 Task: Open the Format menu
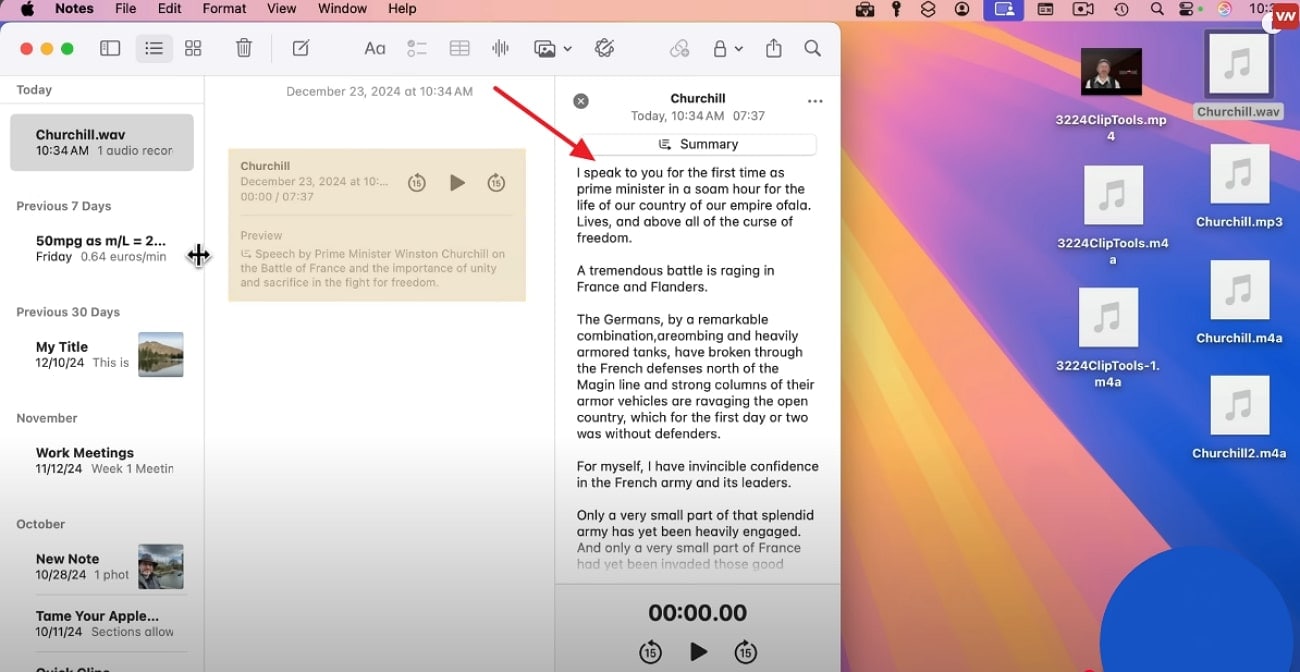(x=224, y=9)
